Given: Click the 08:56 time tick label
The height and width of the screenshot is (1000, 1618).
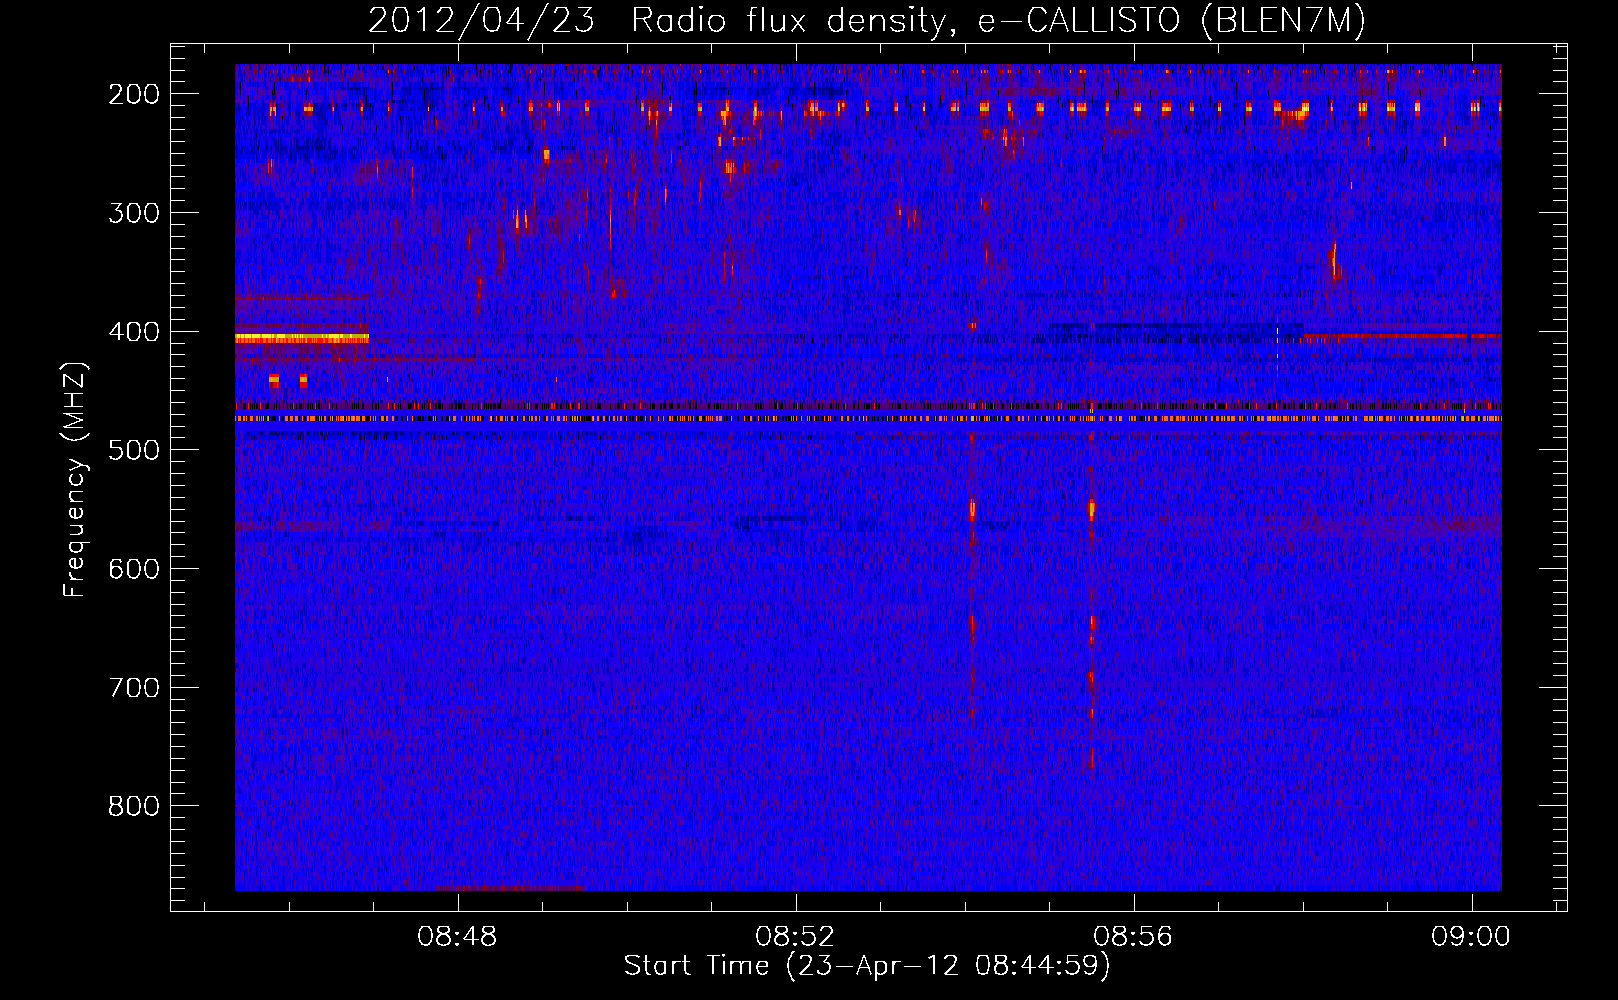Looking at the screenshot, I should (1133, 937).
